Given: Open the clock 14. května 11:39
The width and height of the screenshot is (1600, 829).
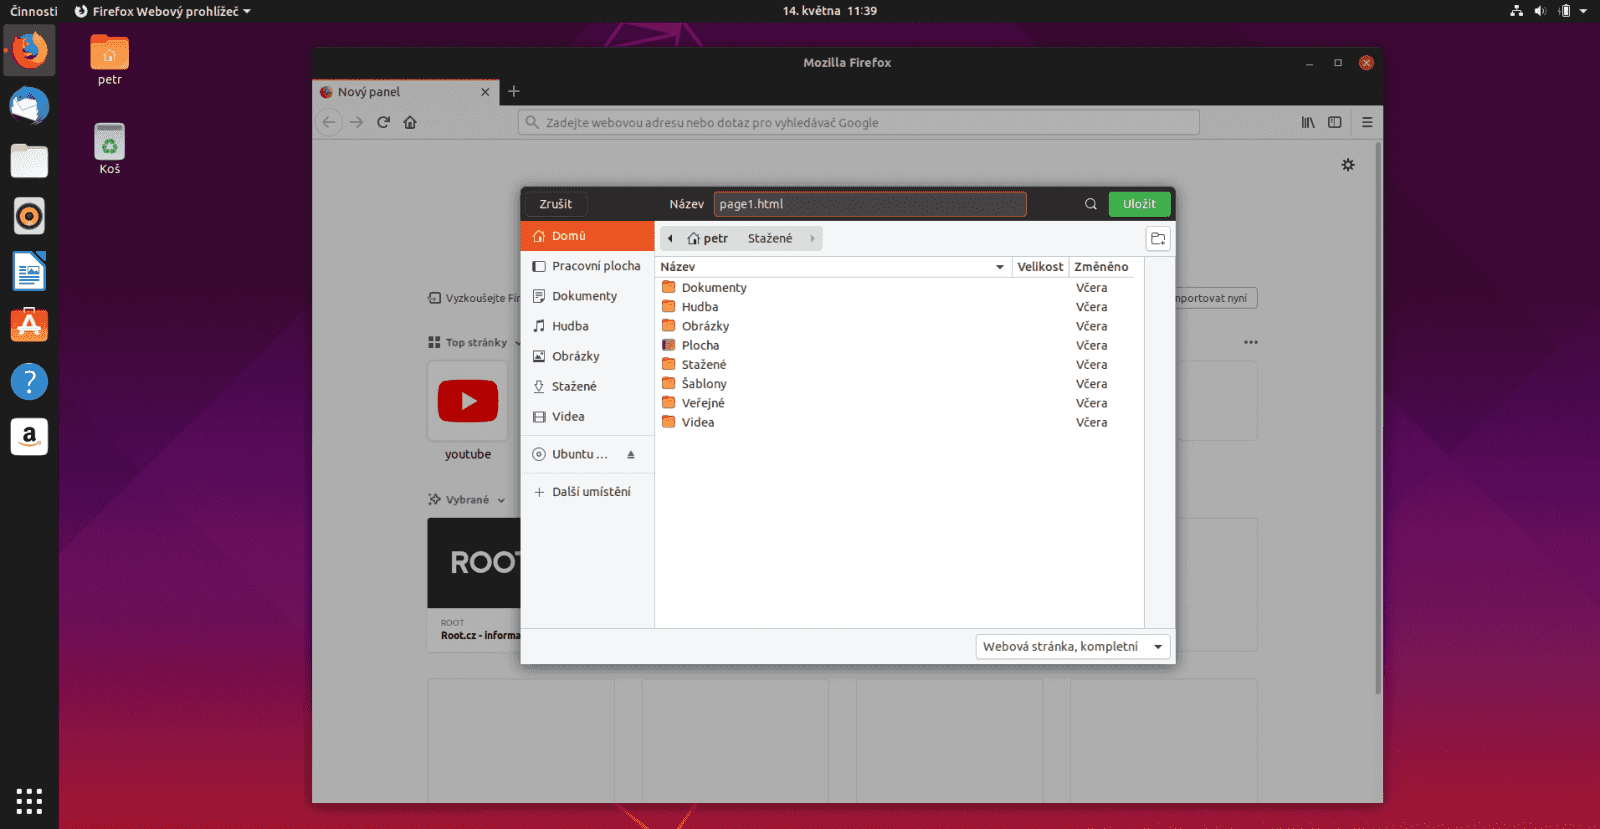Looking at the screenshot, I should 830,11.
